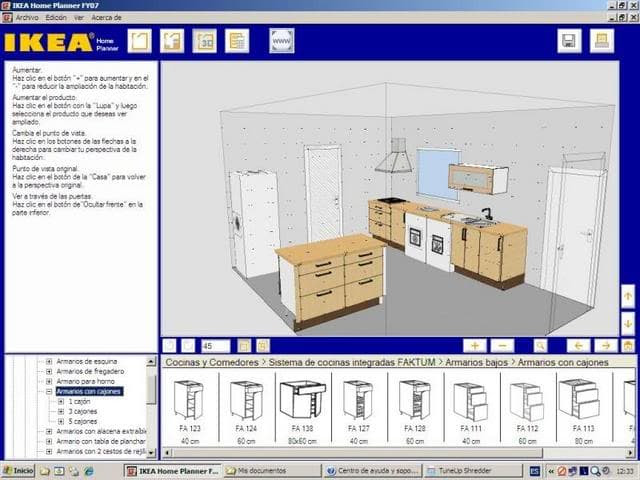Click Cocinas y Comedores breadcrumb
Screen dimensions: 640x480
tap(212, 362)
